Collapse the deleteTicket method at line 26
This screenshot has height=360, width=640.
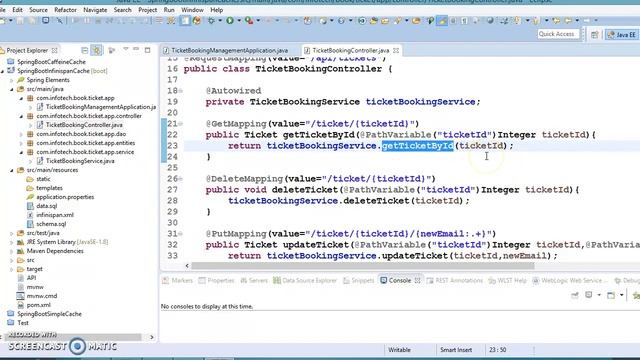click(180, 179)
